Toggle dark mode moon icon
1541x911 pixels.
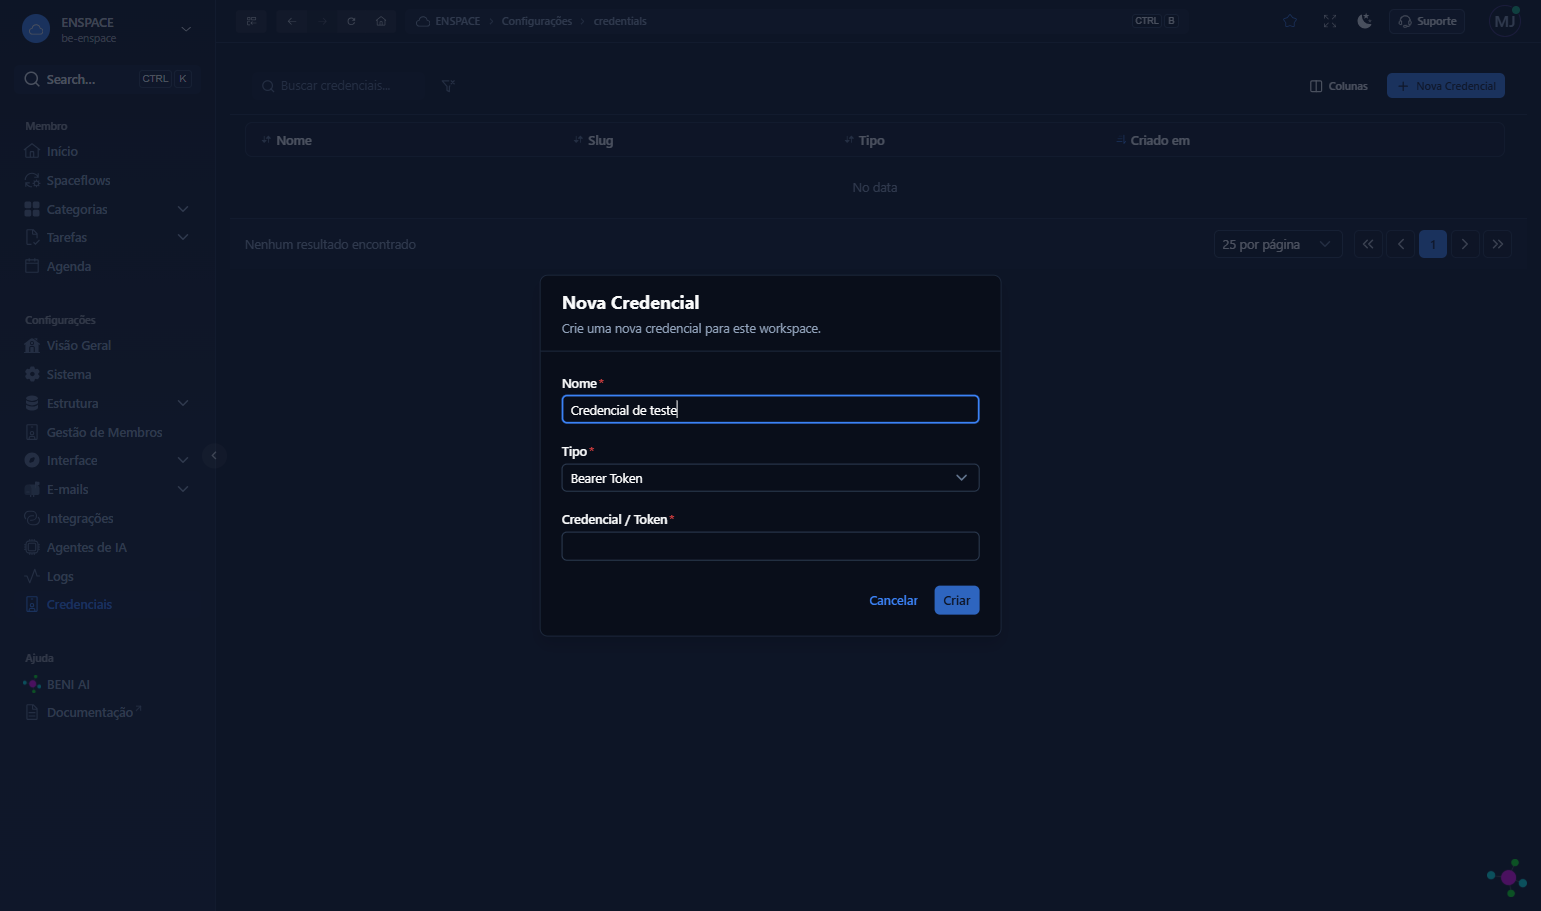1364,21
